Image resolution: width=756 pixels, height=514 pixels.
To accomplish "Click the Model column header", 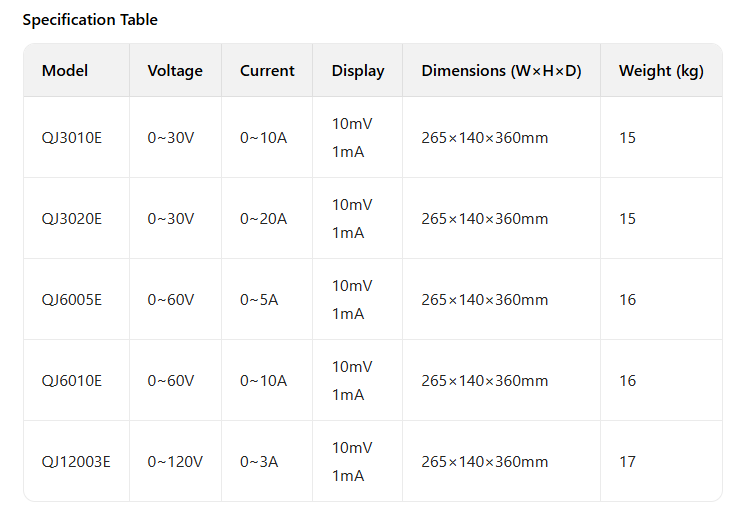I will (65, 71).
